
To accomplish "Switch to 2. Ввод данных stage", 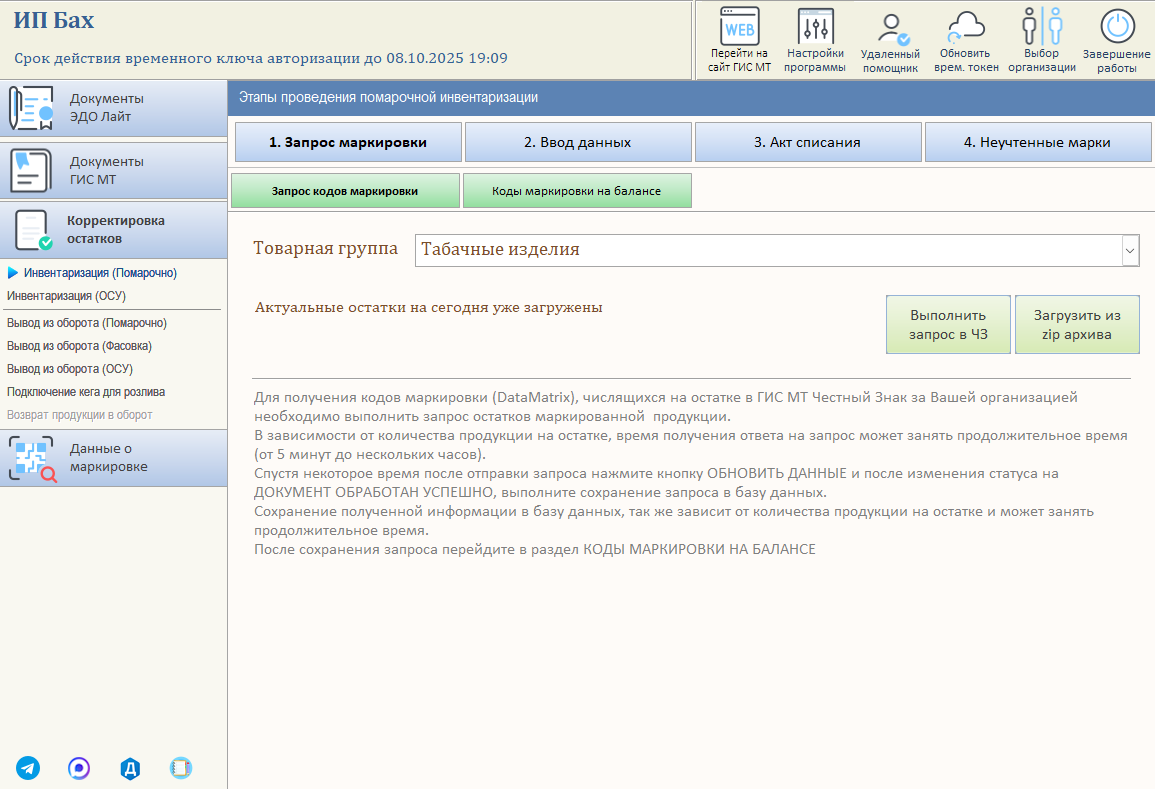I will [578, 142].
